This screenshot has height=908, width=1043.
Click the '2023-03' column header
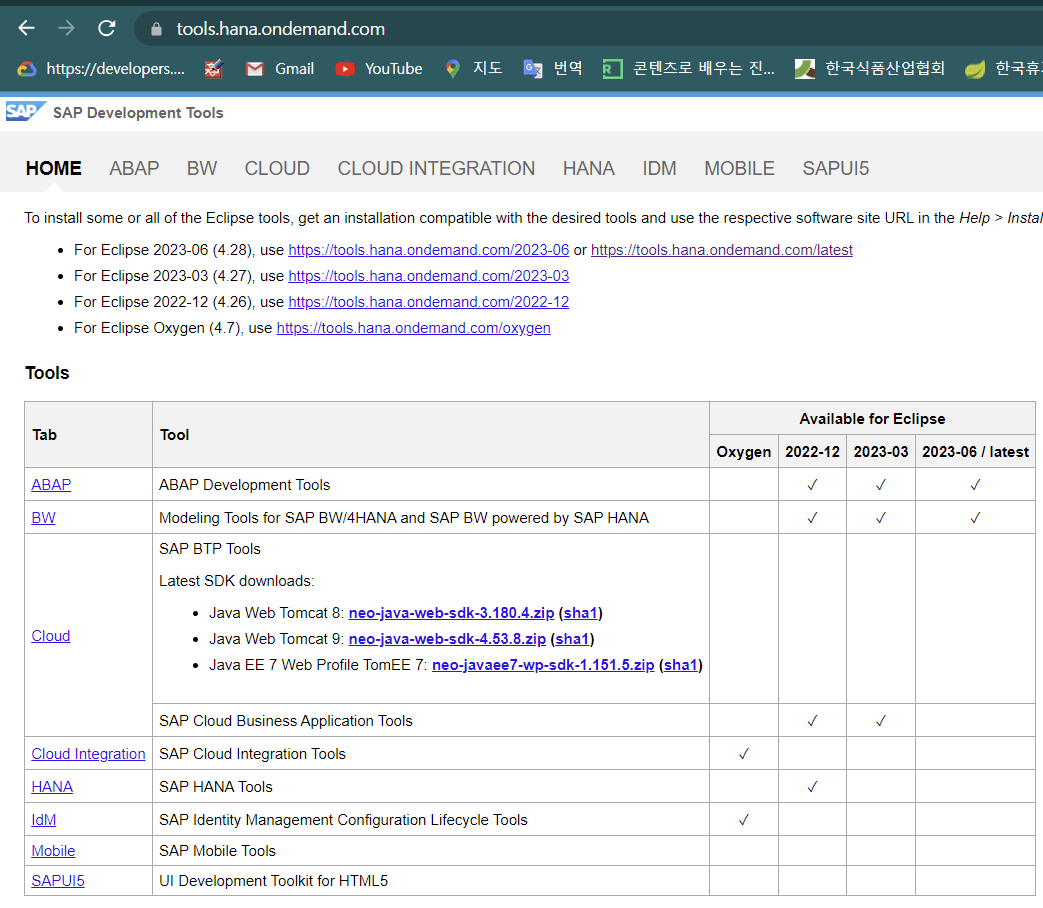click(x=881, y=452)
